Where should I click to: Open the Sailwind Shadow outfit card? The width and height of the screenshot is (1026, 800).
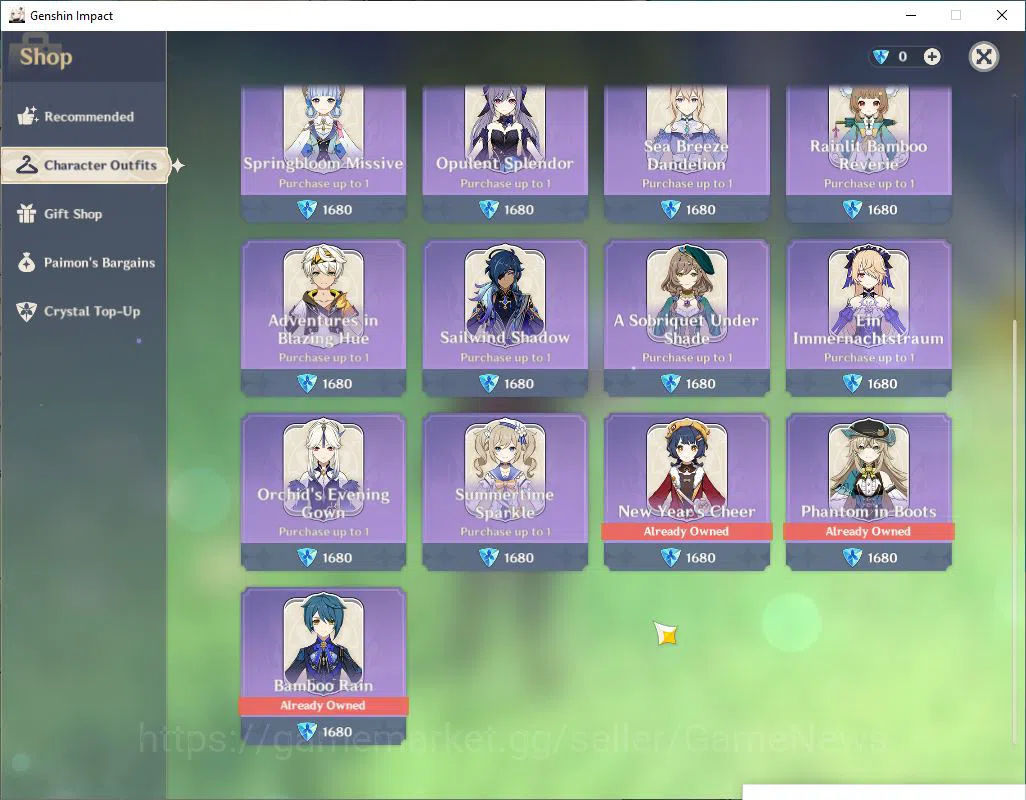click(x=505, y=318)
